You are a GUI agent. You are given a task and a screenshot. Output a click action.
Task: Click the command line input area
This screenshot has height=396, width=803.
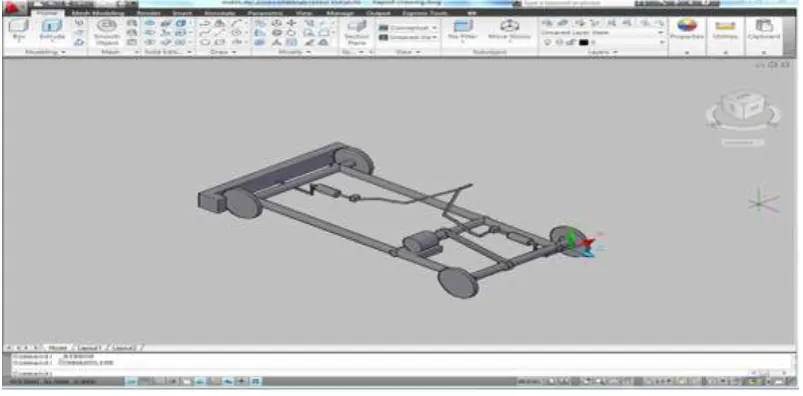379,372
